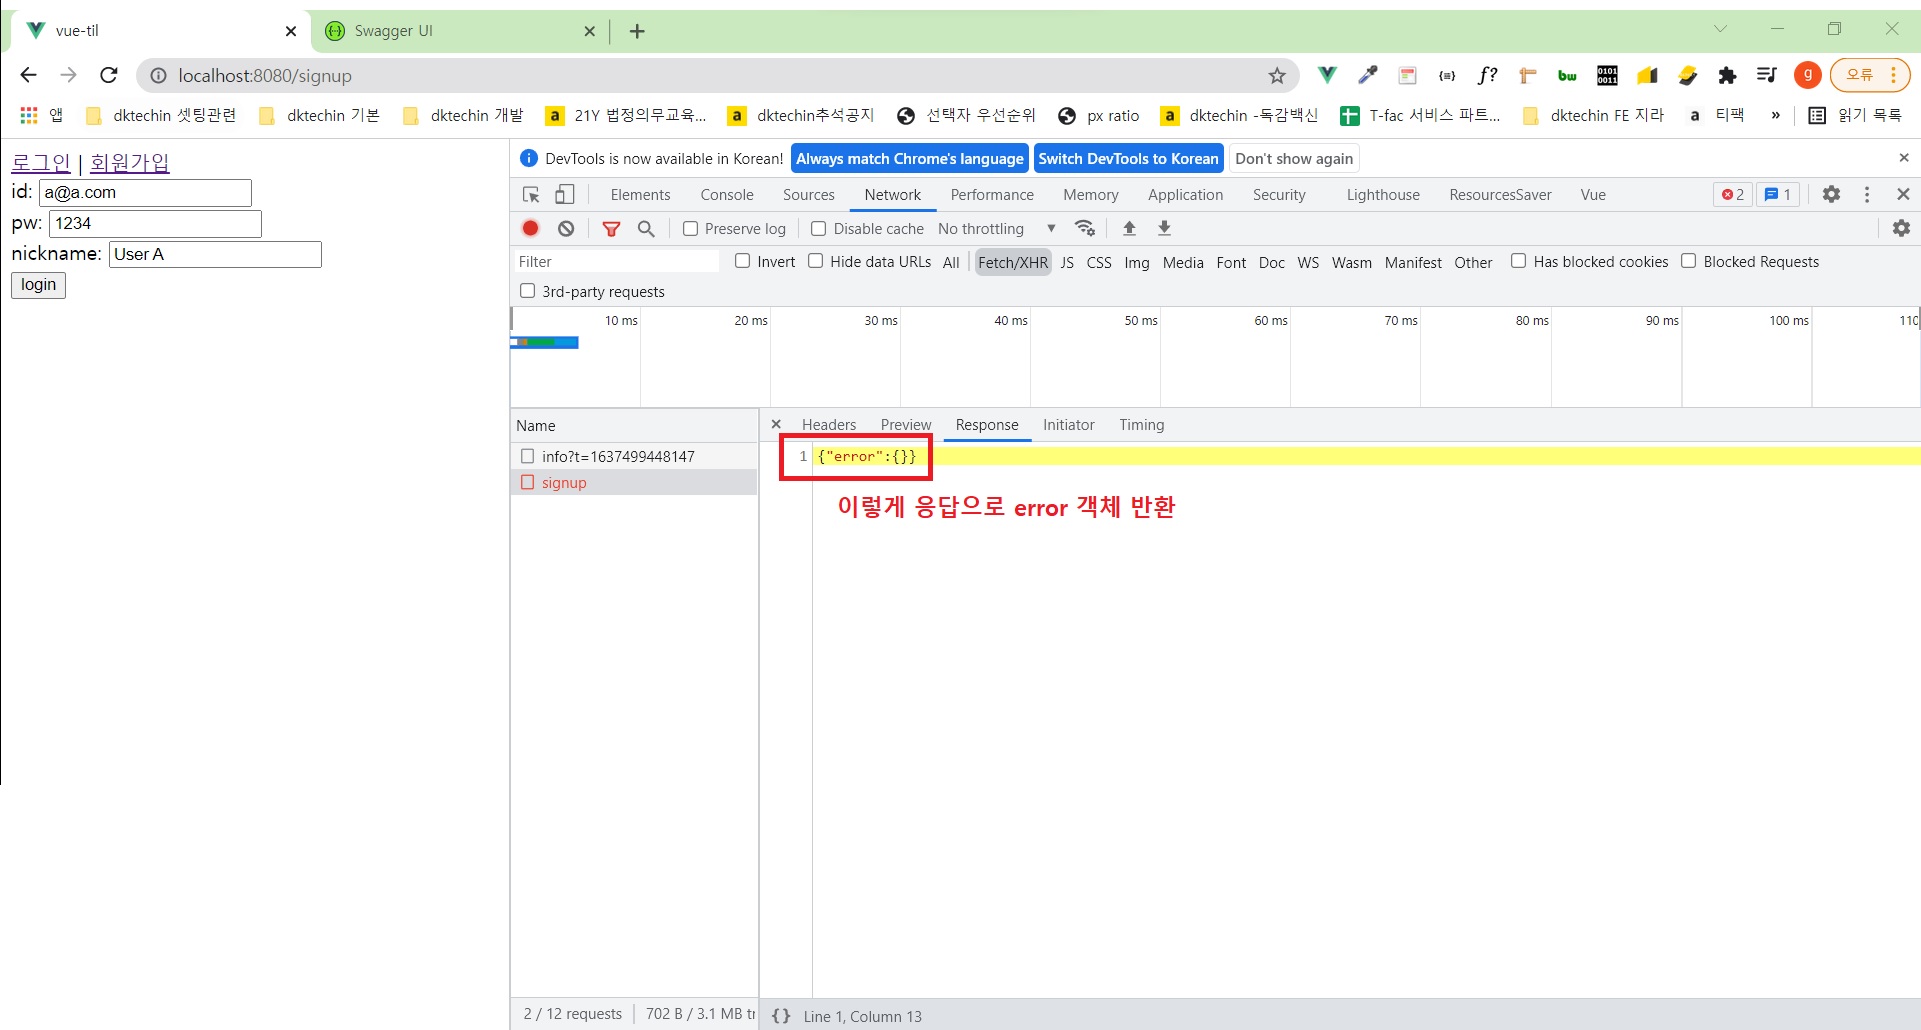Click the nickname input field
Viewport: 1921px width, 1030px height.
(x=215, y=255)
